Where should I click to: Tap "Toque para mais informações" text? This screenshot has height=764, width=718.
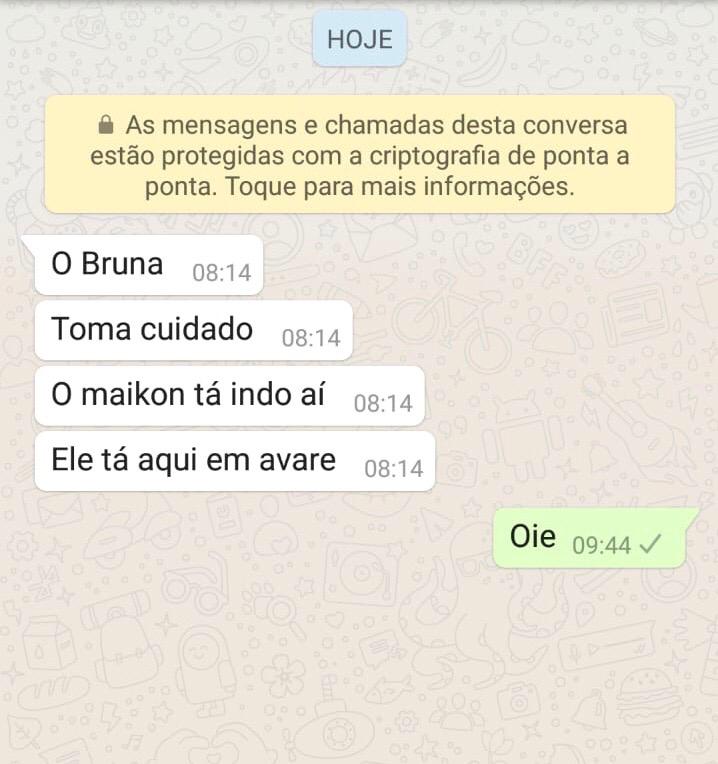[x=400, y=186]
